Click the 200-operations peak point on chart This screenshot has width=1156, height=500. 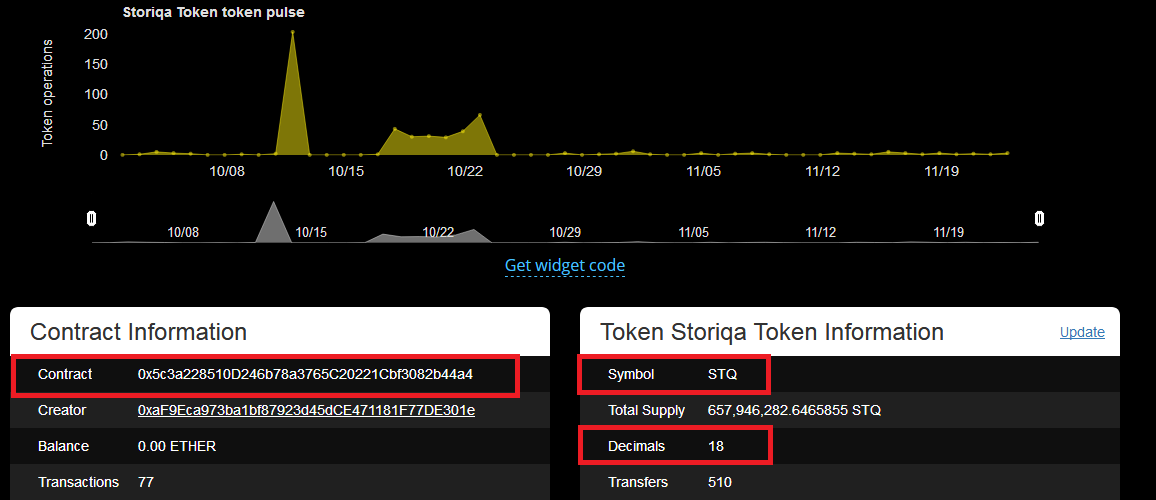point(293,32)
